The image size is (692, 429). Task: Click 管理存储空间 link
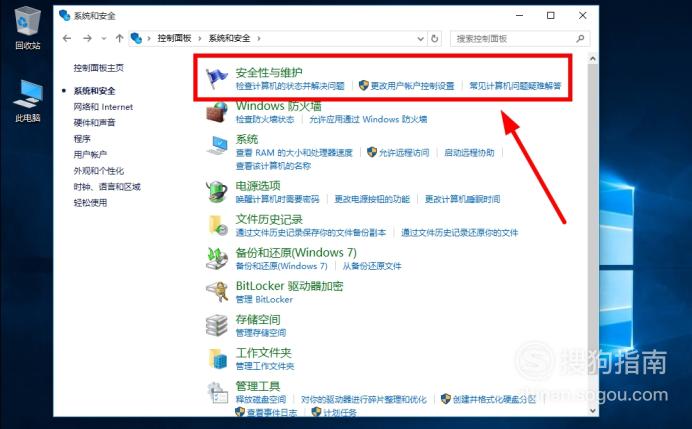[260, 332]
